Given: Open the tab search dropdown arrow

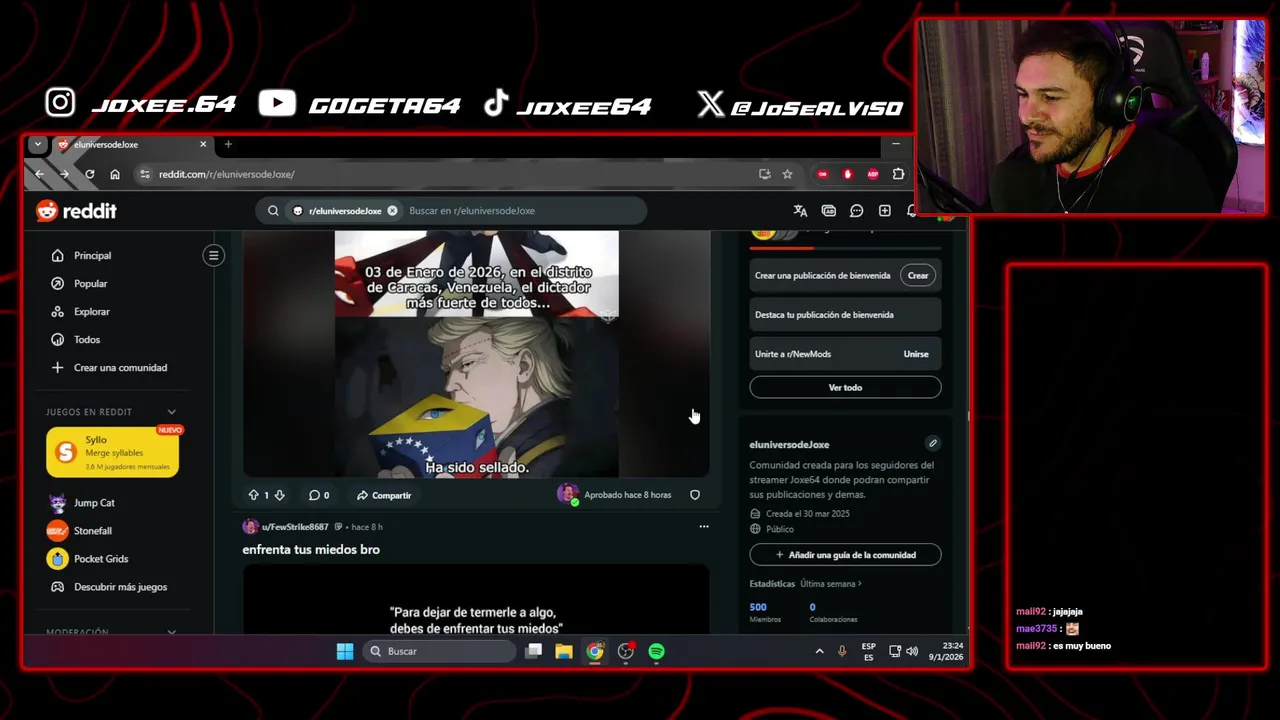Looking at the screenshot, I should (38, 144).
